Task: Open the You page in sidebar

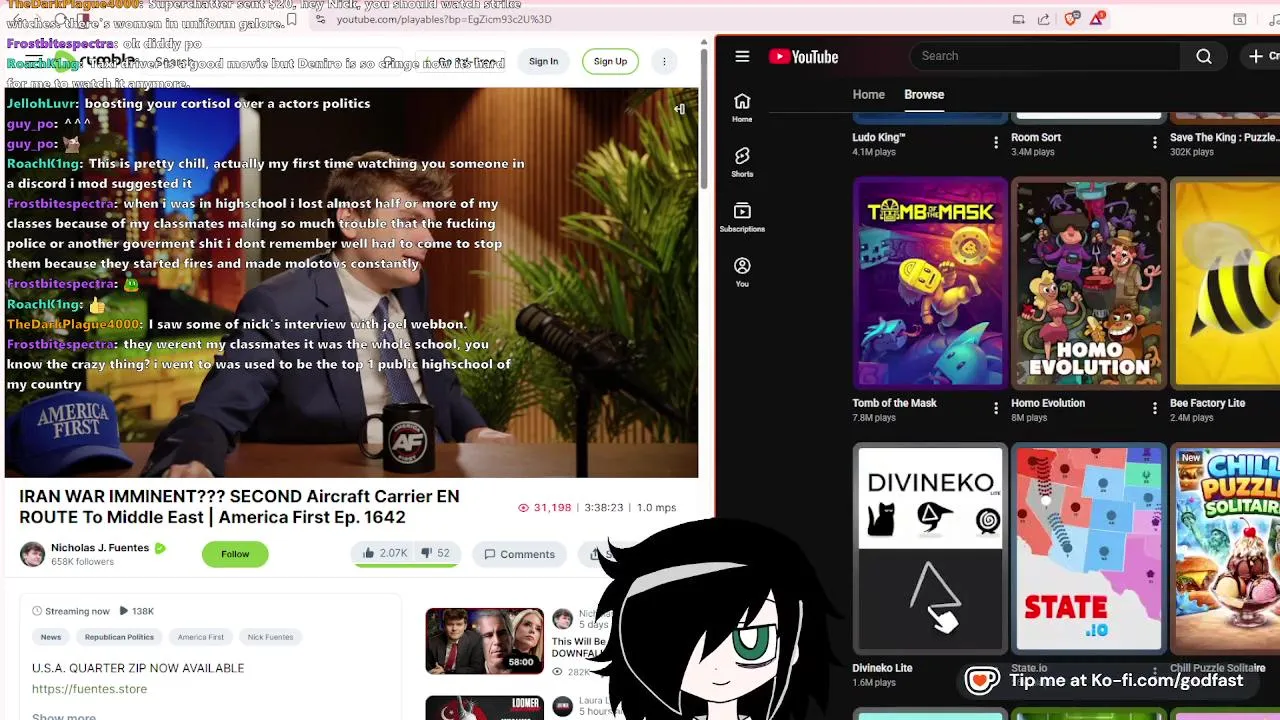Action: 742,272
